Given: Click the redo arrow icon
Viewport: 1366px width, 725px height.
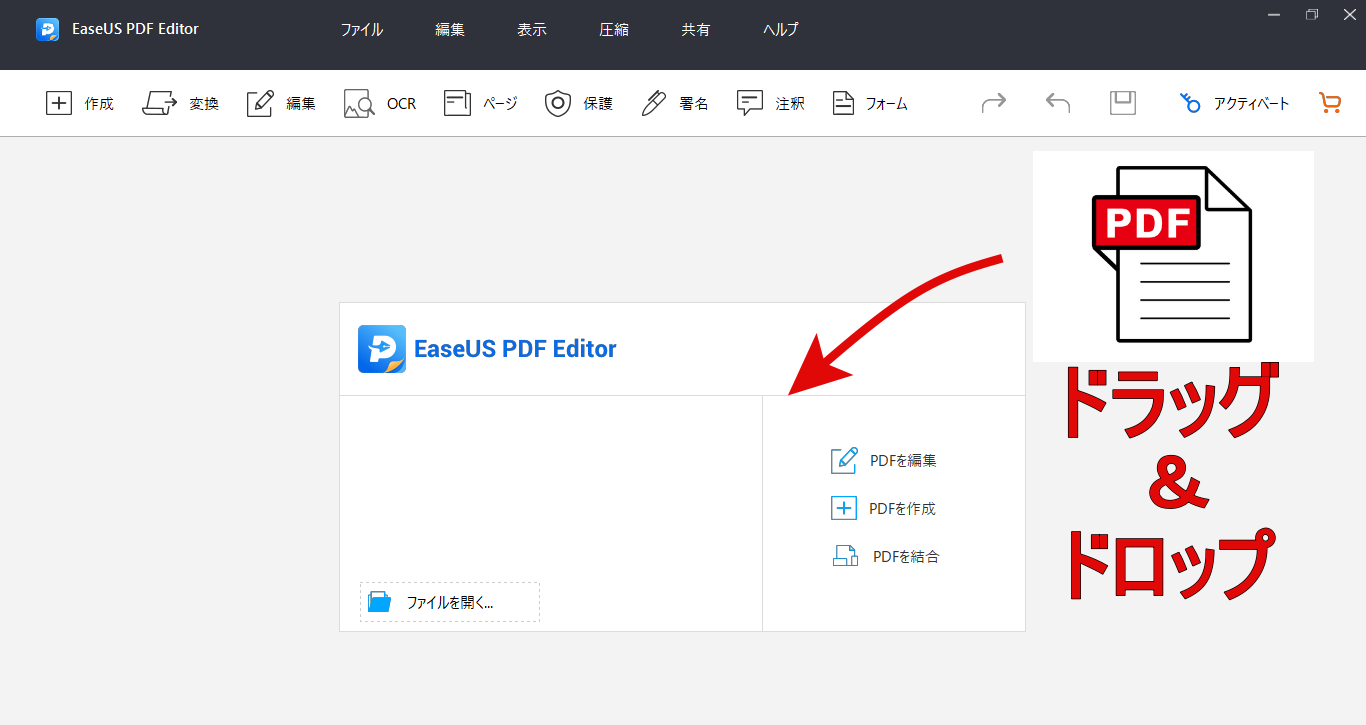Looking at the screenshot, I should [994, 102].
